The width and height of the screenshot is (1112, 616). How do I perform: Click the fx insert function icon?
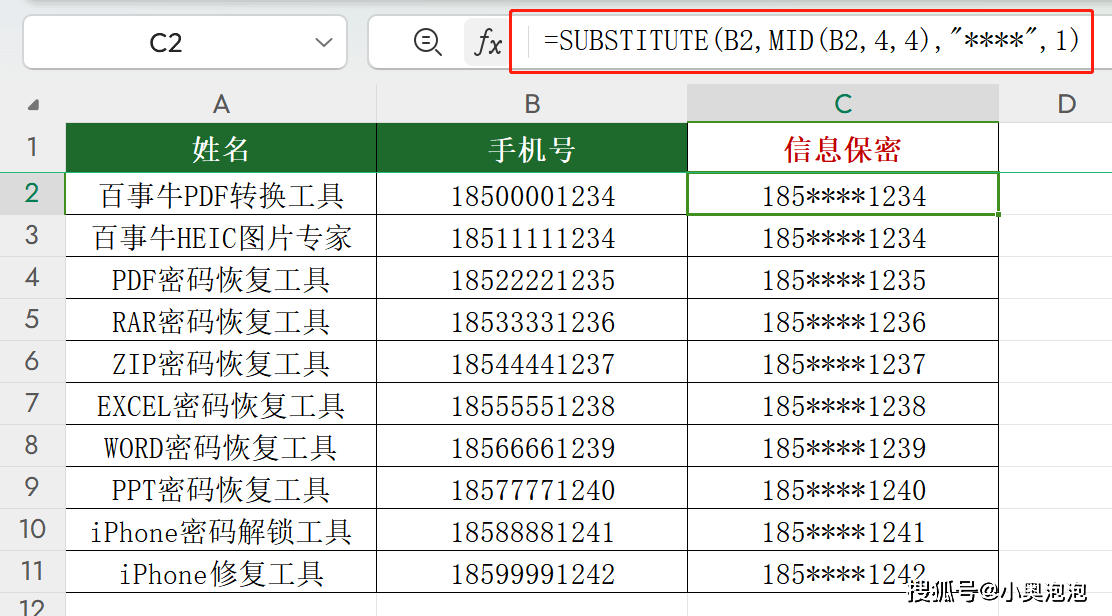tap(487, 42)
